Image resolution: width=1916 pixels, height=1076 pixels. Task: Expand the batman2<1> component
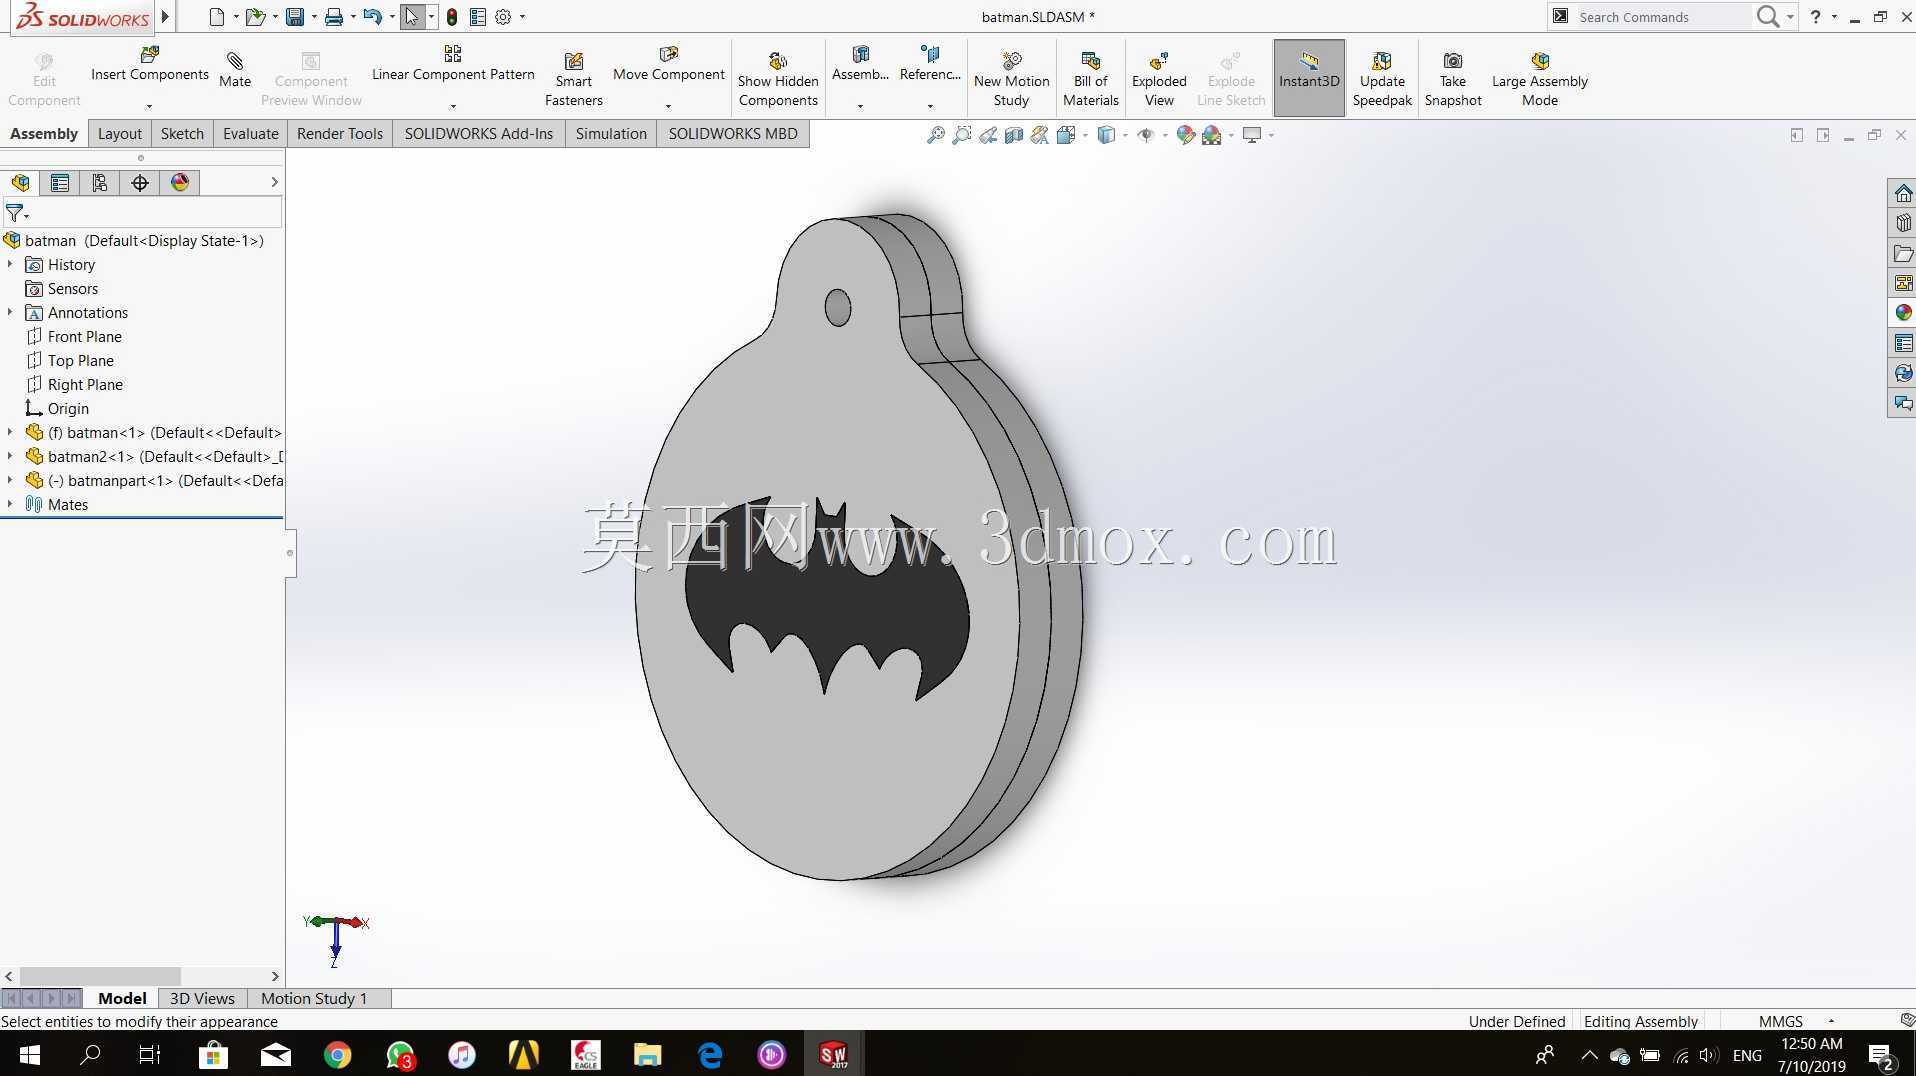tap(10, 456)
